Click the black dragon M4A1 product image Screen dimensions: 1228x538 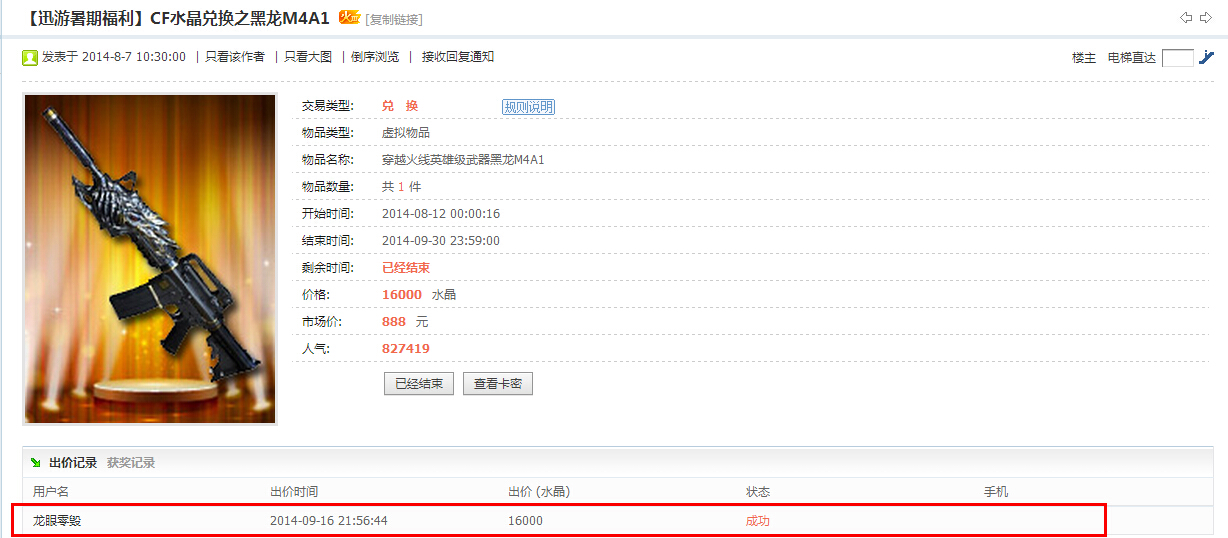click(x=150, y=259)
